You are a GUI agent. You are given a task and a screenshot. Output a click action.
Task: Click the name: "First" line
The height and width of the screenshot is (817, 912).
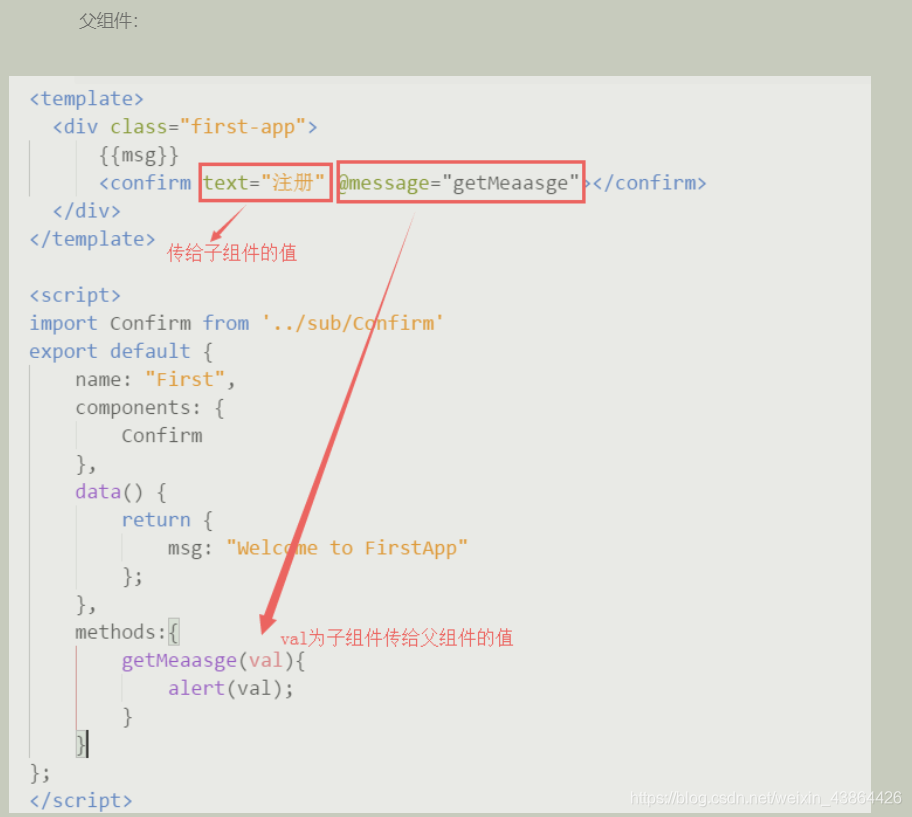[155, 379]
